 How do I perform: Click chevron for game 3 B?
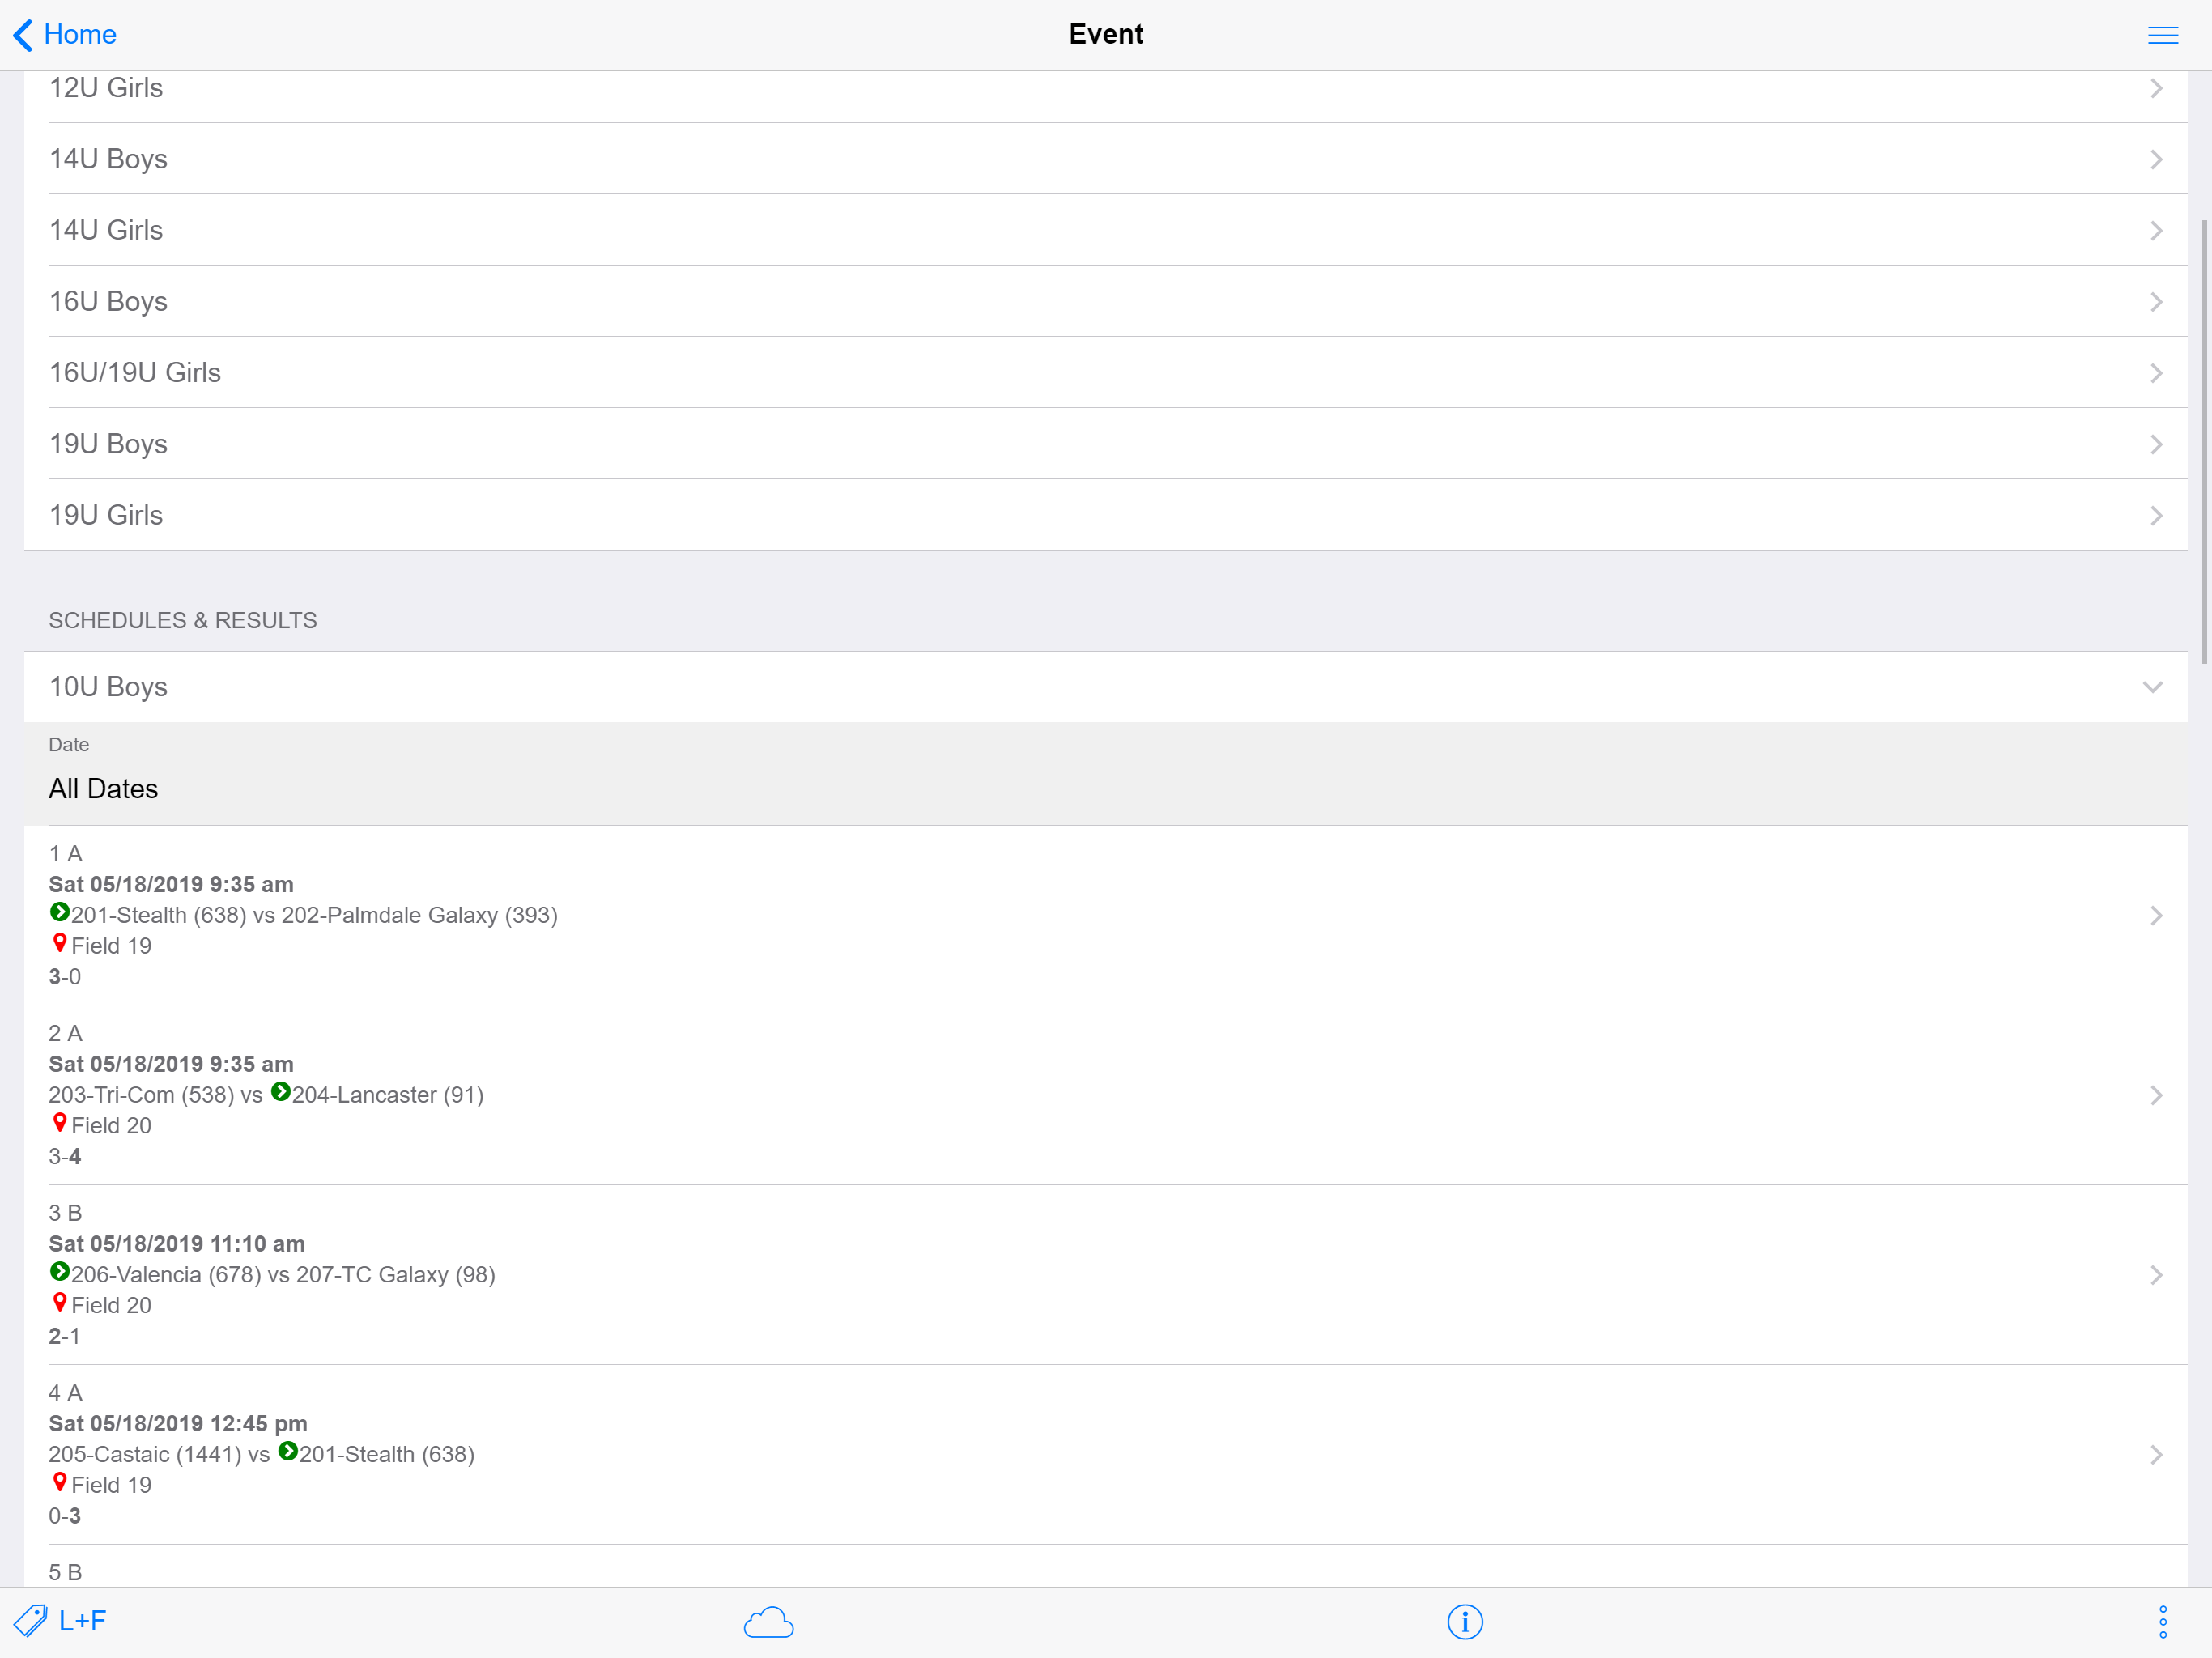2156,1275
